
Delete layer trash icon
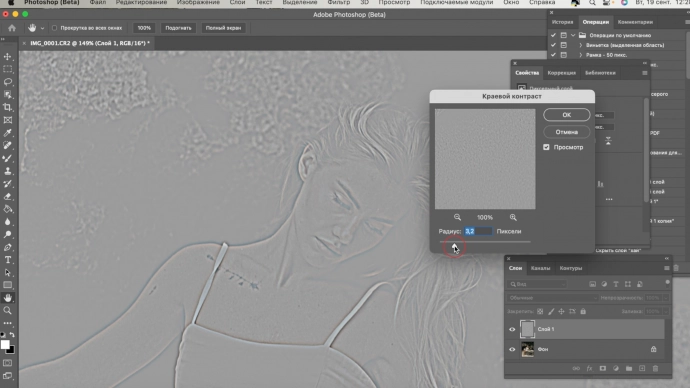(655, 369)
